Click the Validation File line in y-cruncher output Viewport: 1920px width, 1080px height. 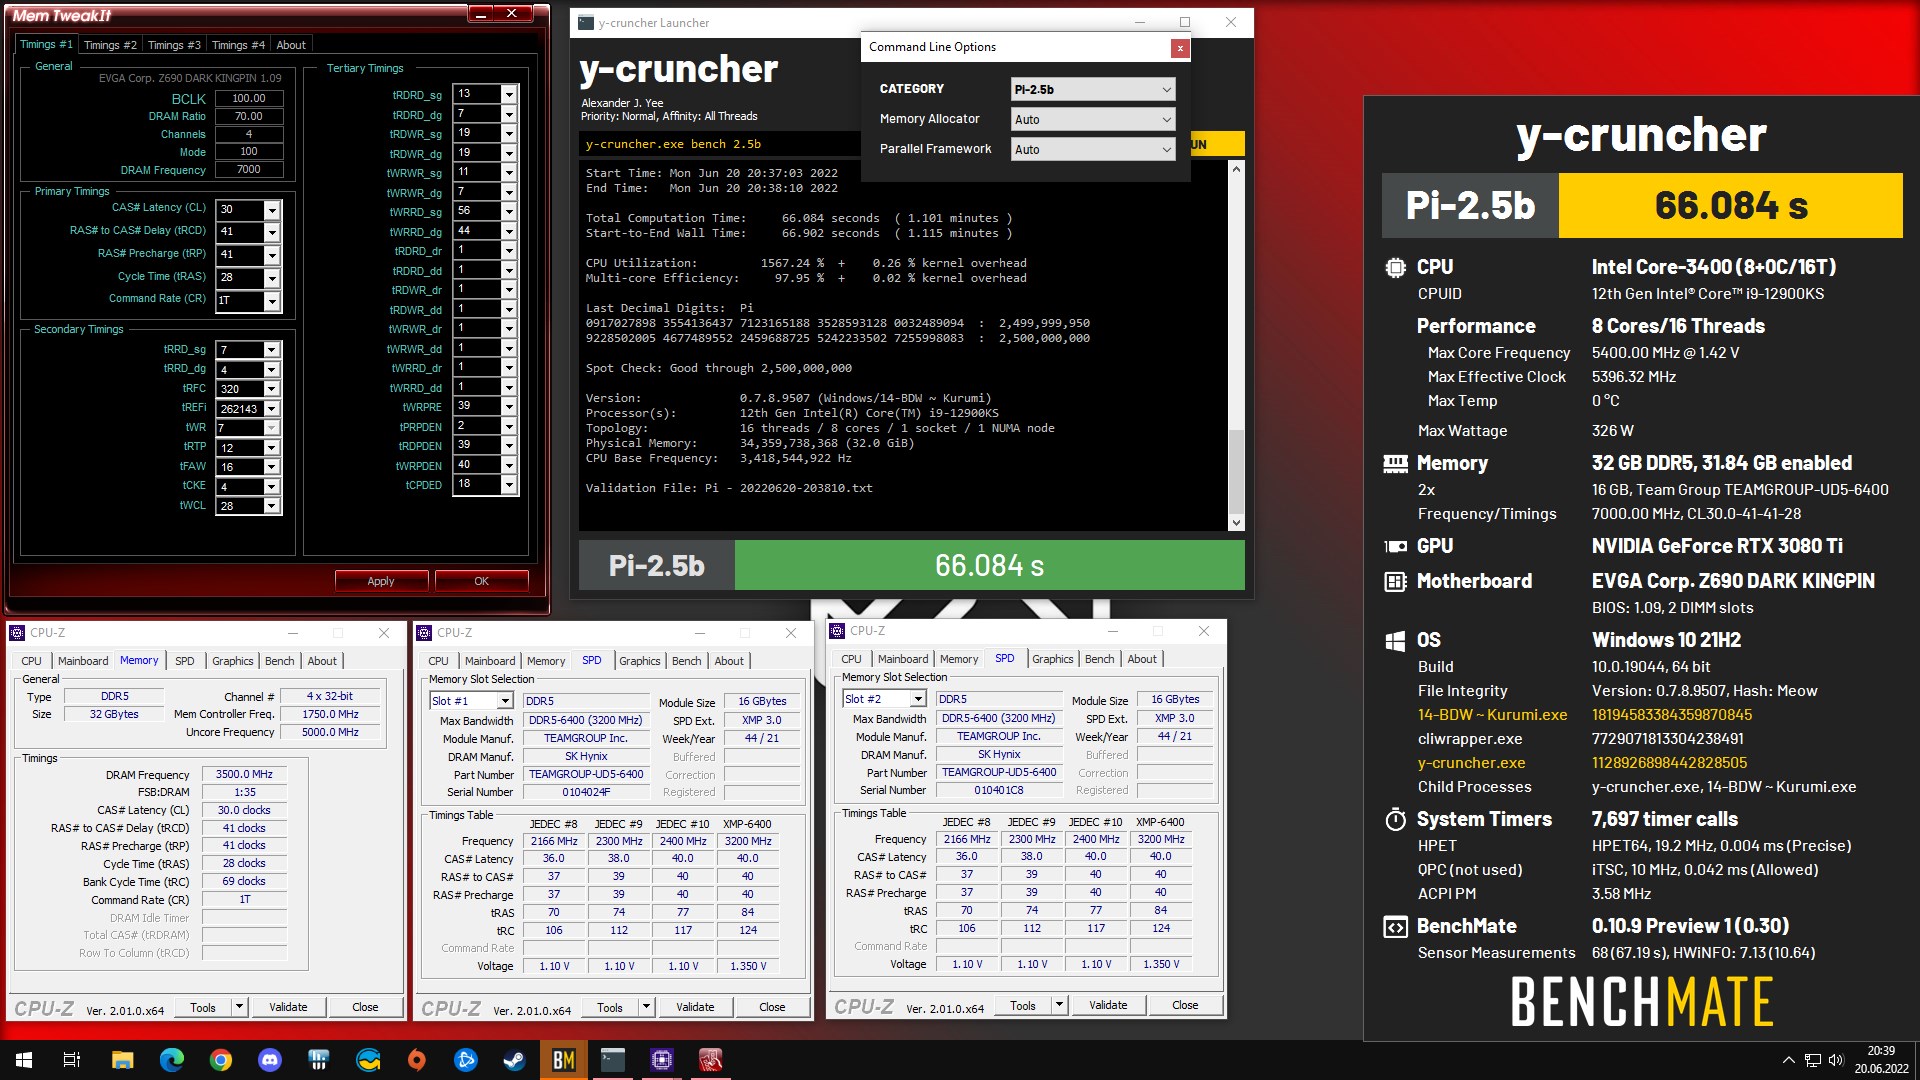click(x=729, y=488)
